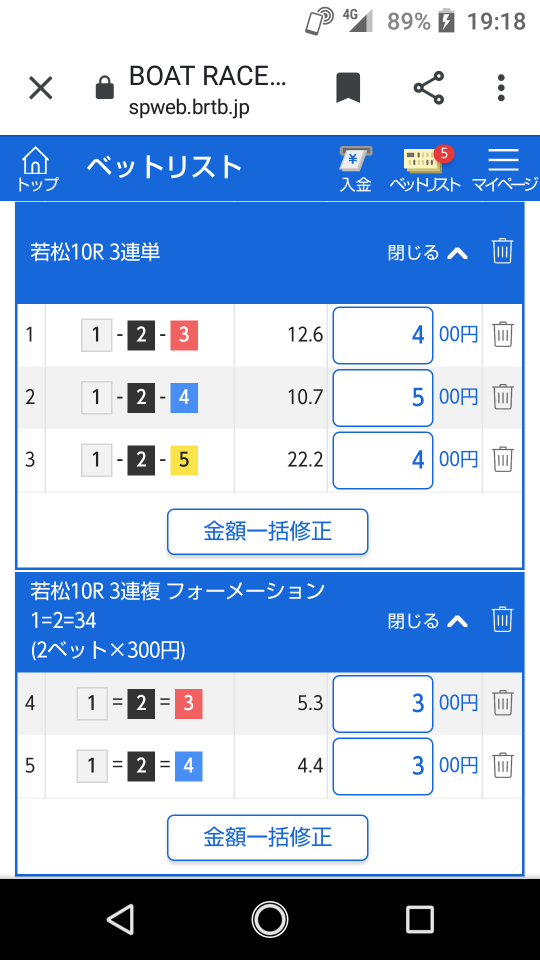Open the ベットリスト ticket icon
This screenshot has width=540, height=960.
pyautogui.click(x=425, y=170)
